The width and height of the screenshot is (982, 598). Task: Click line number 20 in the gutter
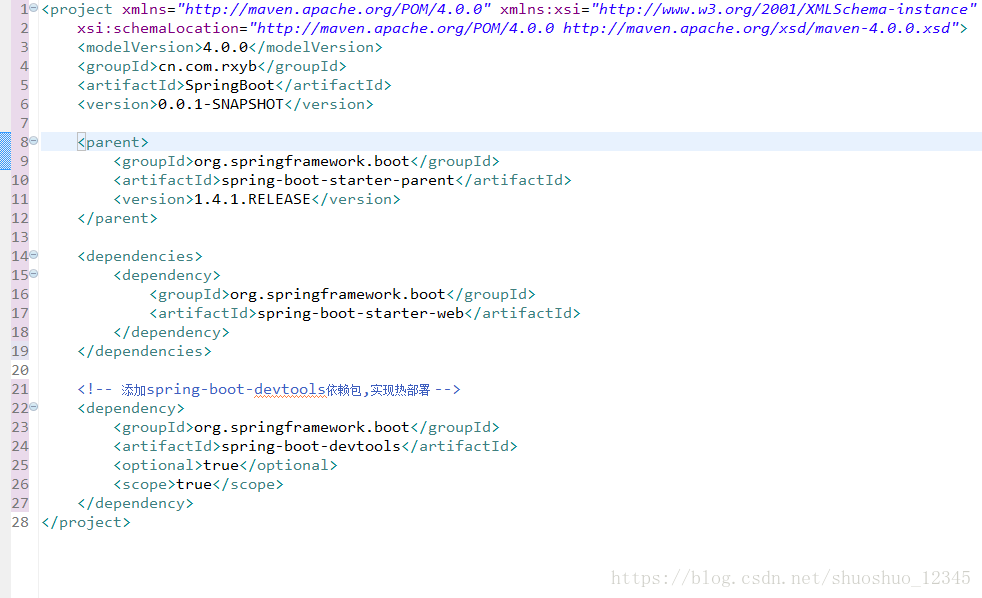[x=20, y=370]
